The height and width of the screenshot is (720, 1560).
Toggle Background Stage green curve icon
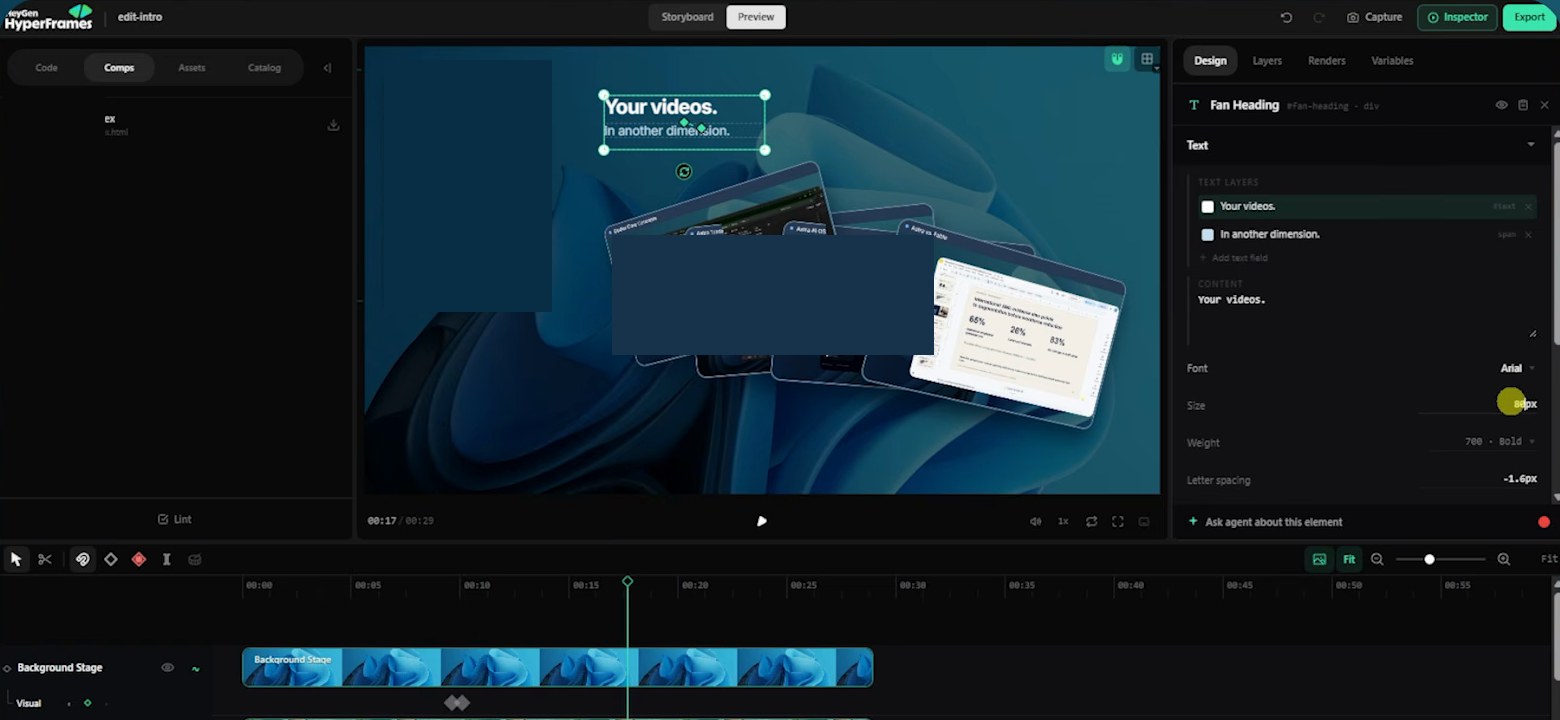coord(195,668)
